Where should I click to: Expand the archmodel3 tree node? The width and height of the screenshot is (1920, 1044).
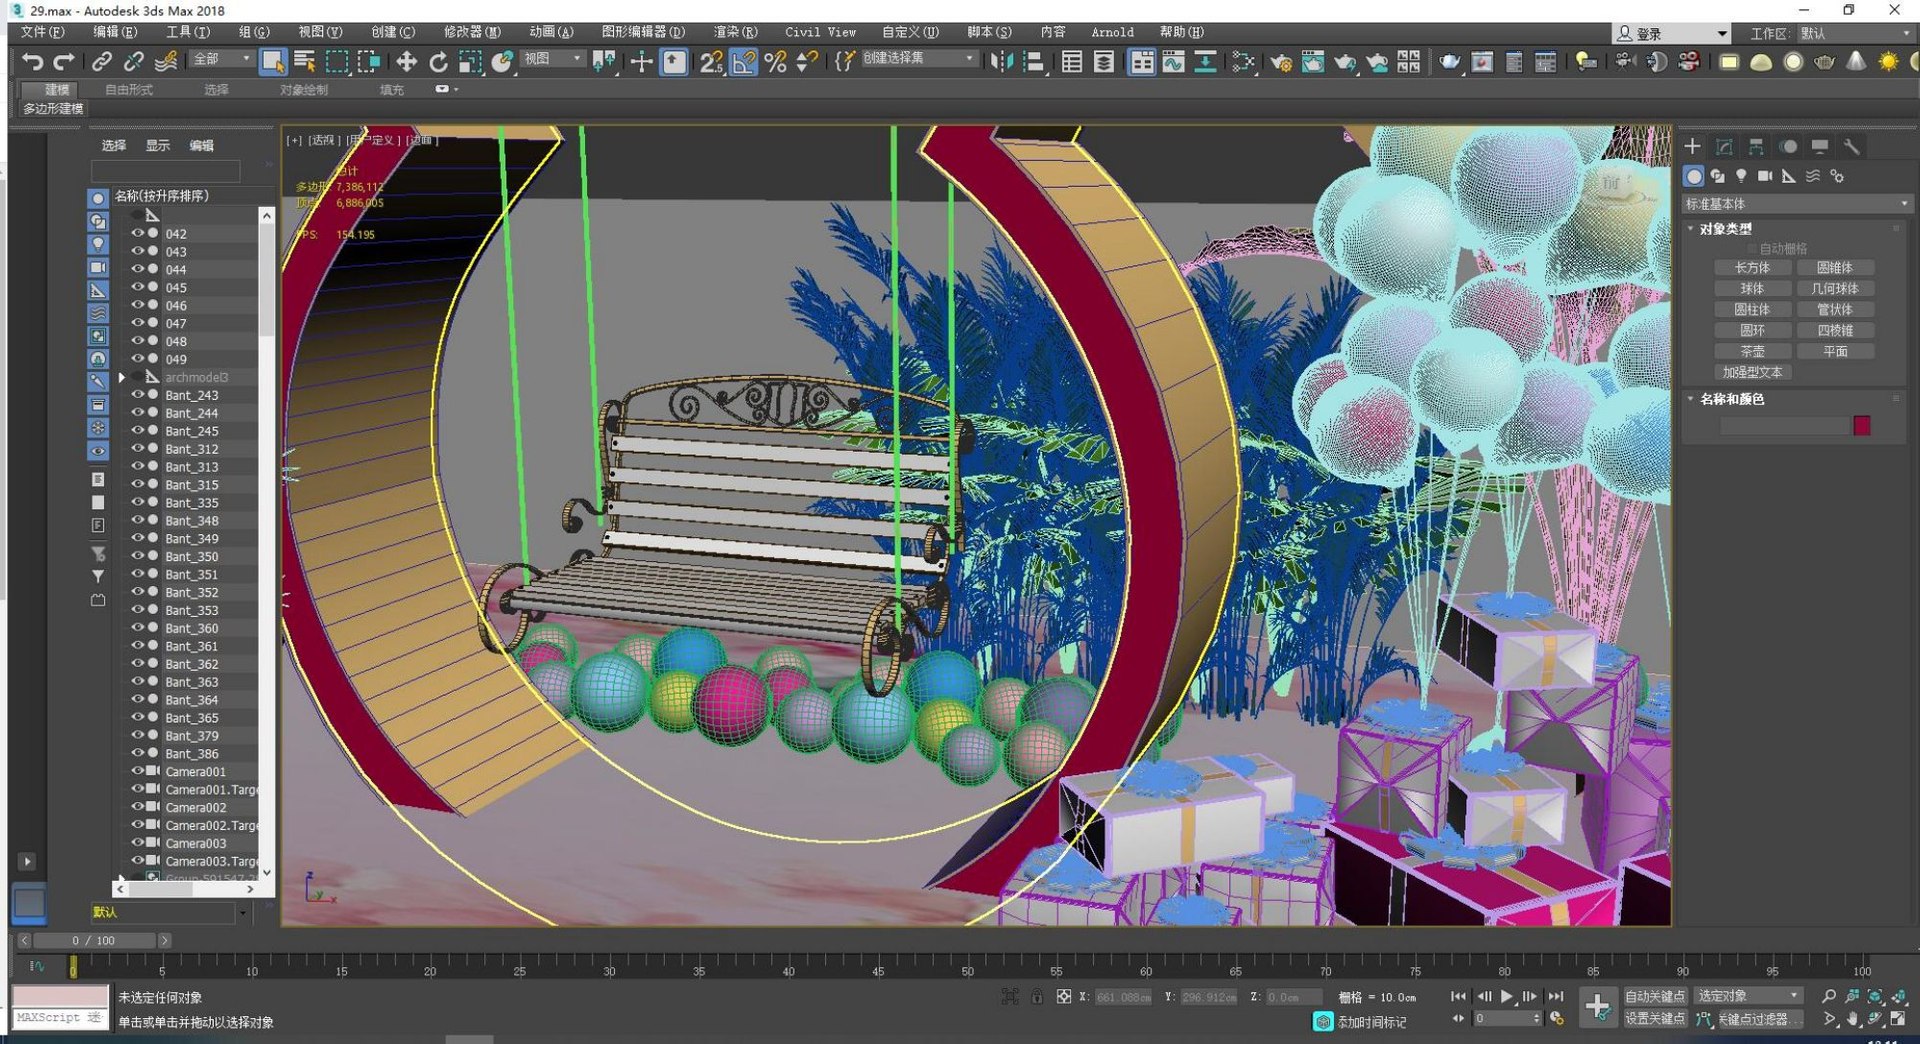(122, 377)
